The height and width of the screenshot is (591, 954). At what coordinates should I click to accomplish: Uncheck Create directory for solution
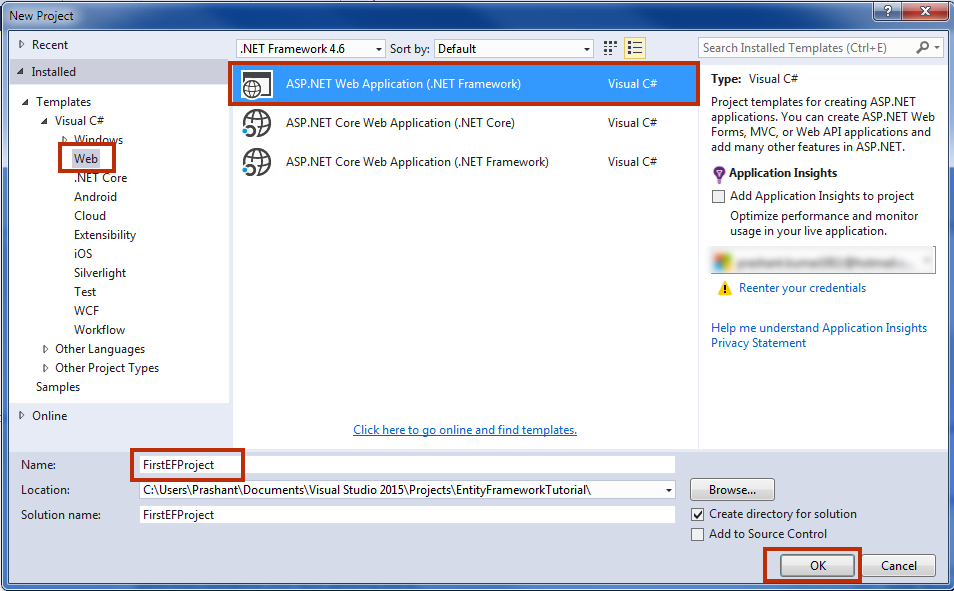click(x=698, y=514)
